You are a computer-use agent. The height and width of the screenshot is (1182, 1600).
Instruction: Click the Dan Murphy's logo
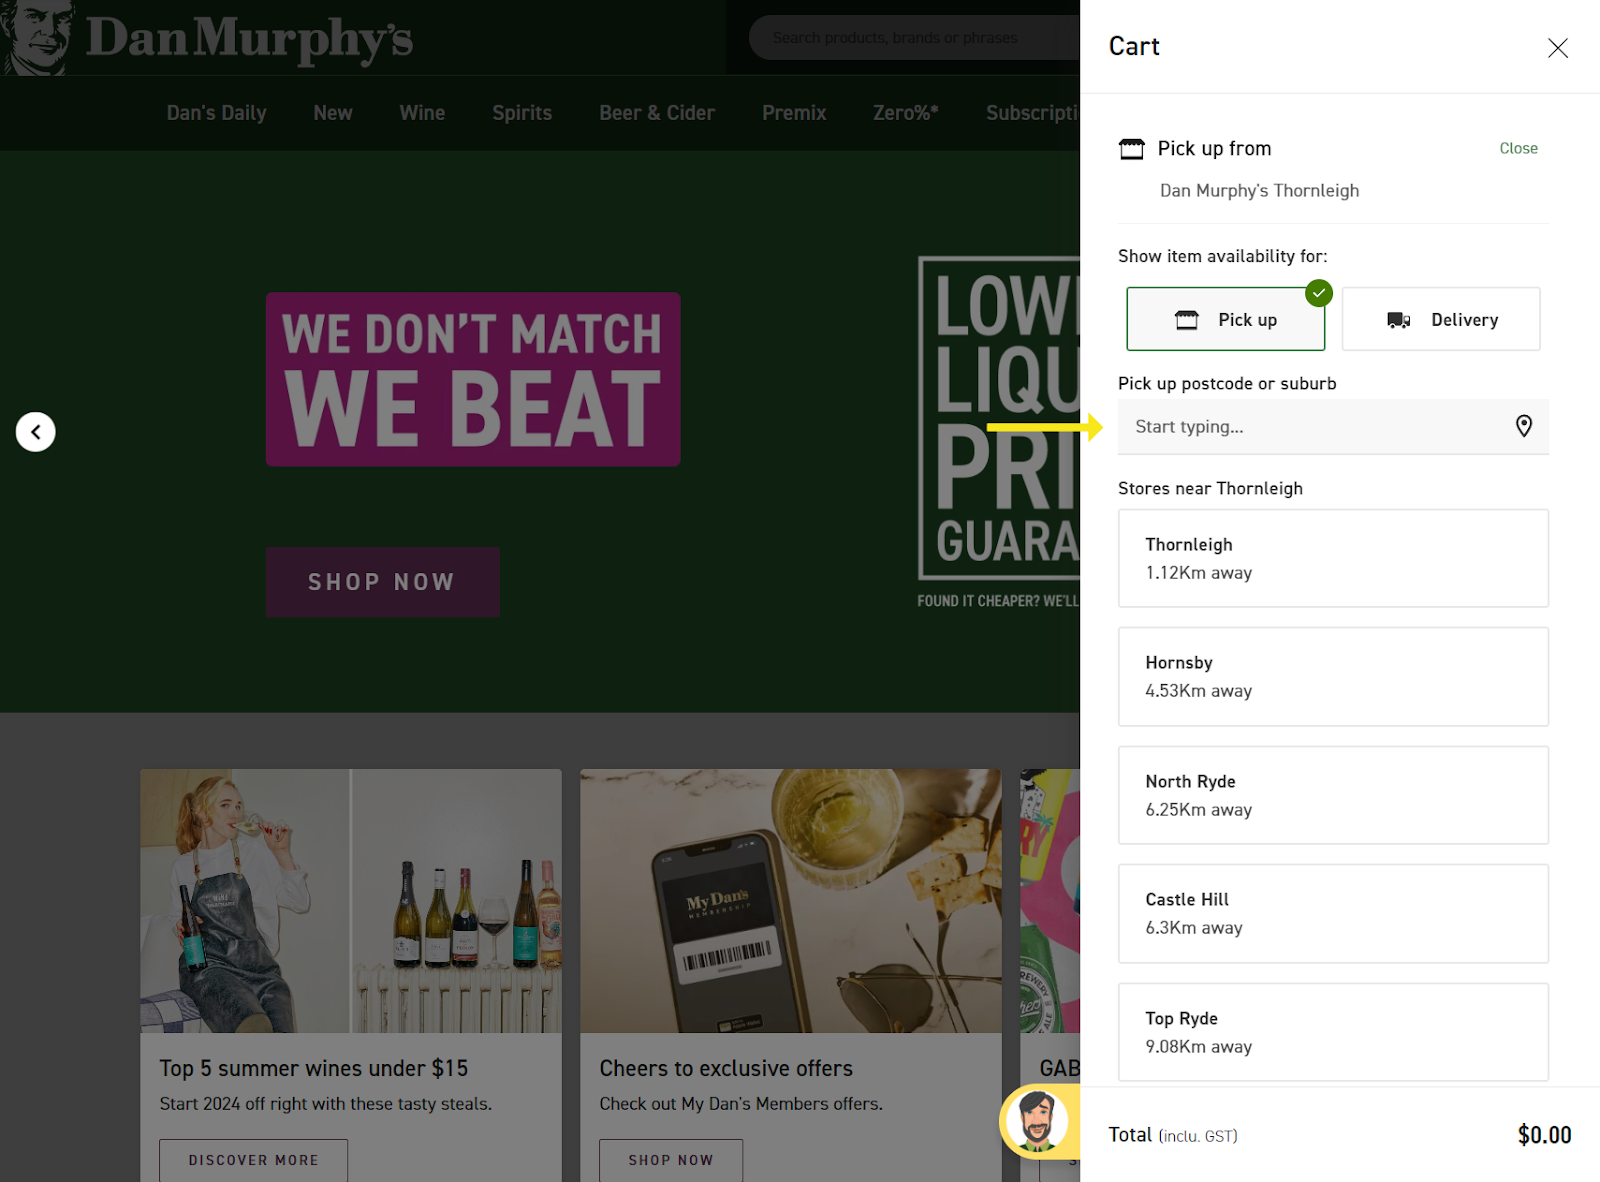click(x=208, y=38)
